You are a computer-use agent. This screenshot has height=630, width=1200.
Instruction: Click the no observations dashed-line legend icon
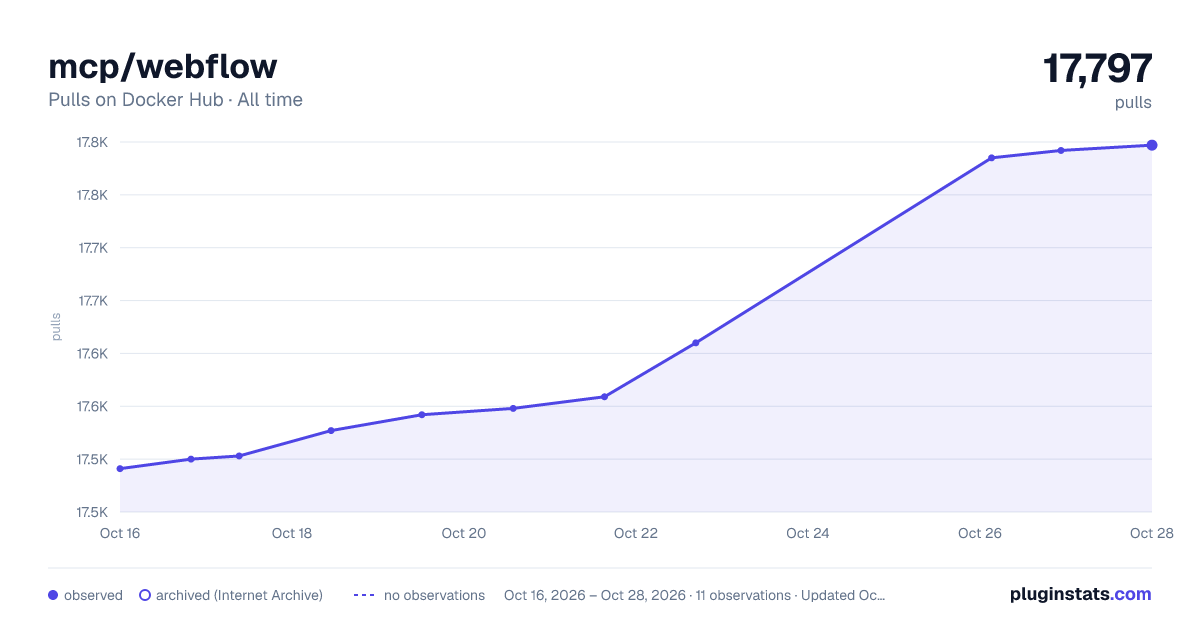[364, 595]
